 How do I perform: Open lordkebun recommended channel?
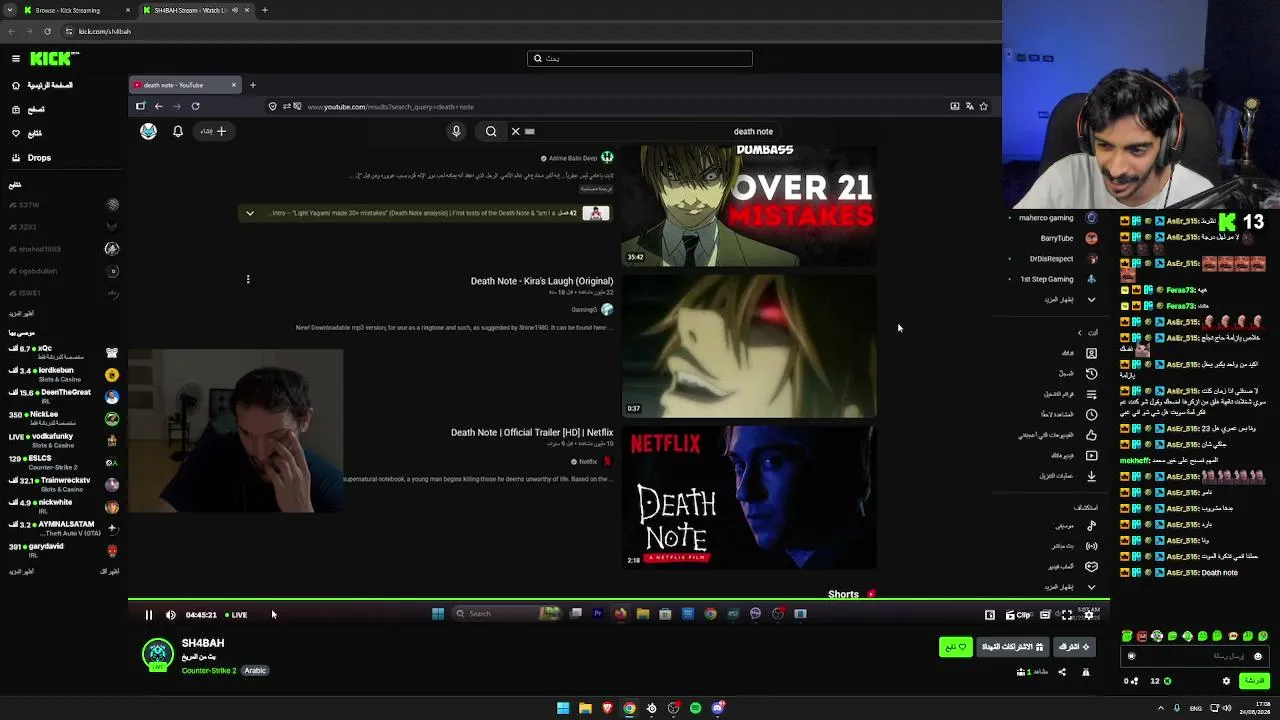coord(62,374)
